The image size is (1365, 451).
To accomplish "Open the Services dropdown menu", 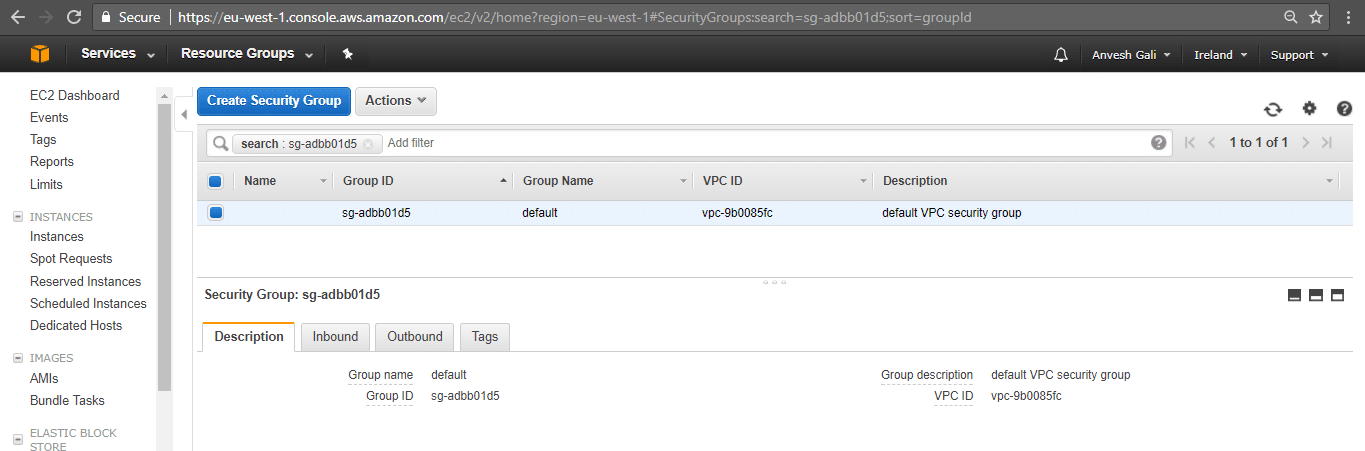I will click(x=118, y=54).
